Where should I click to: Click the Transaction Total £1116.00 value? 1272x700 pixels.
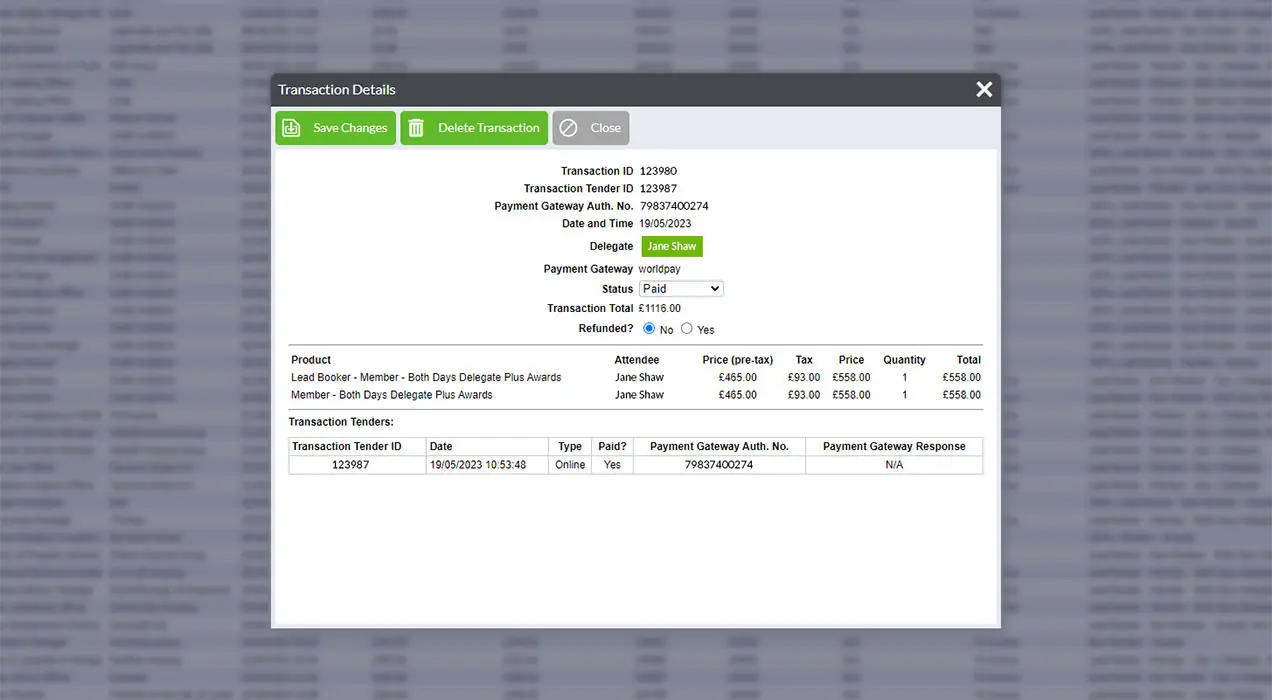point(660,309)
